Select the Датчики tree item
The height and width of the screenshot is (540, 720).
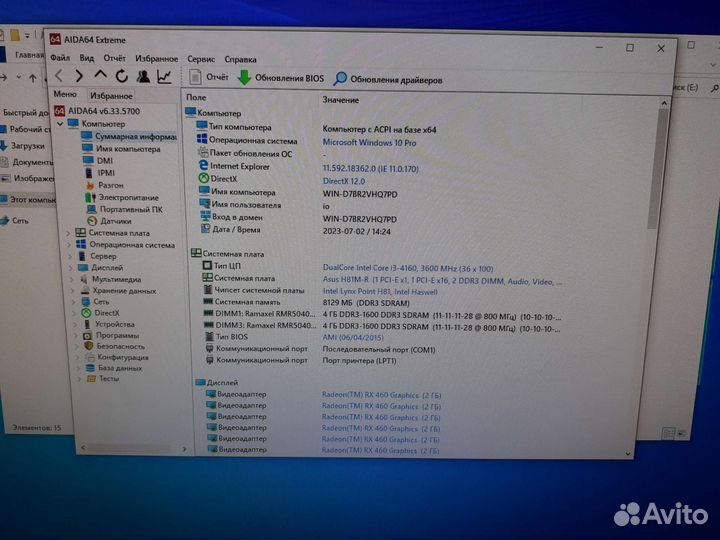point(109,221)
